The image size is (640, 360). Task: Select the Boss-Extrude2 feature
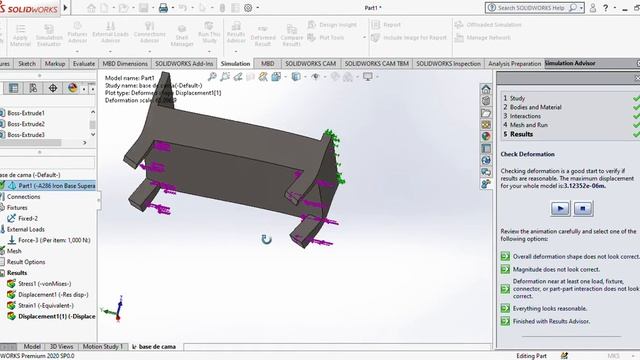point(26,124)
